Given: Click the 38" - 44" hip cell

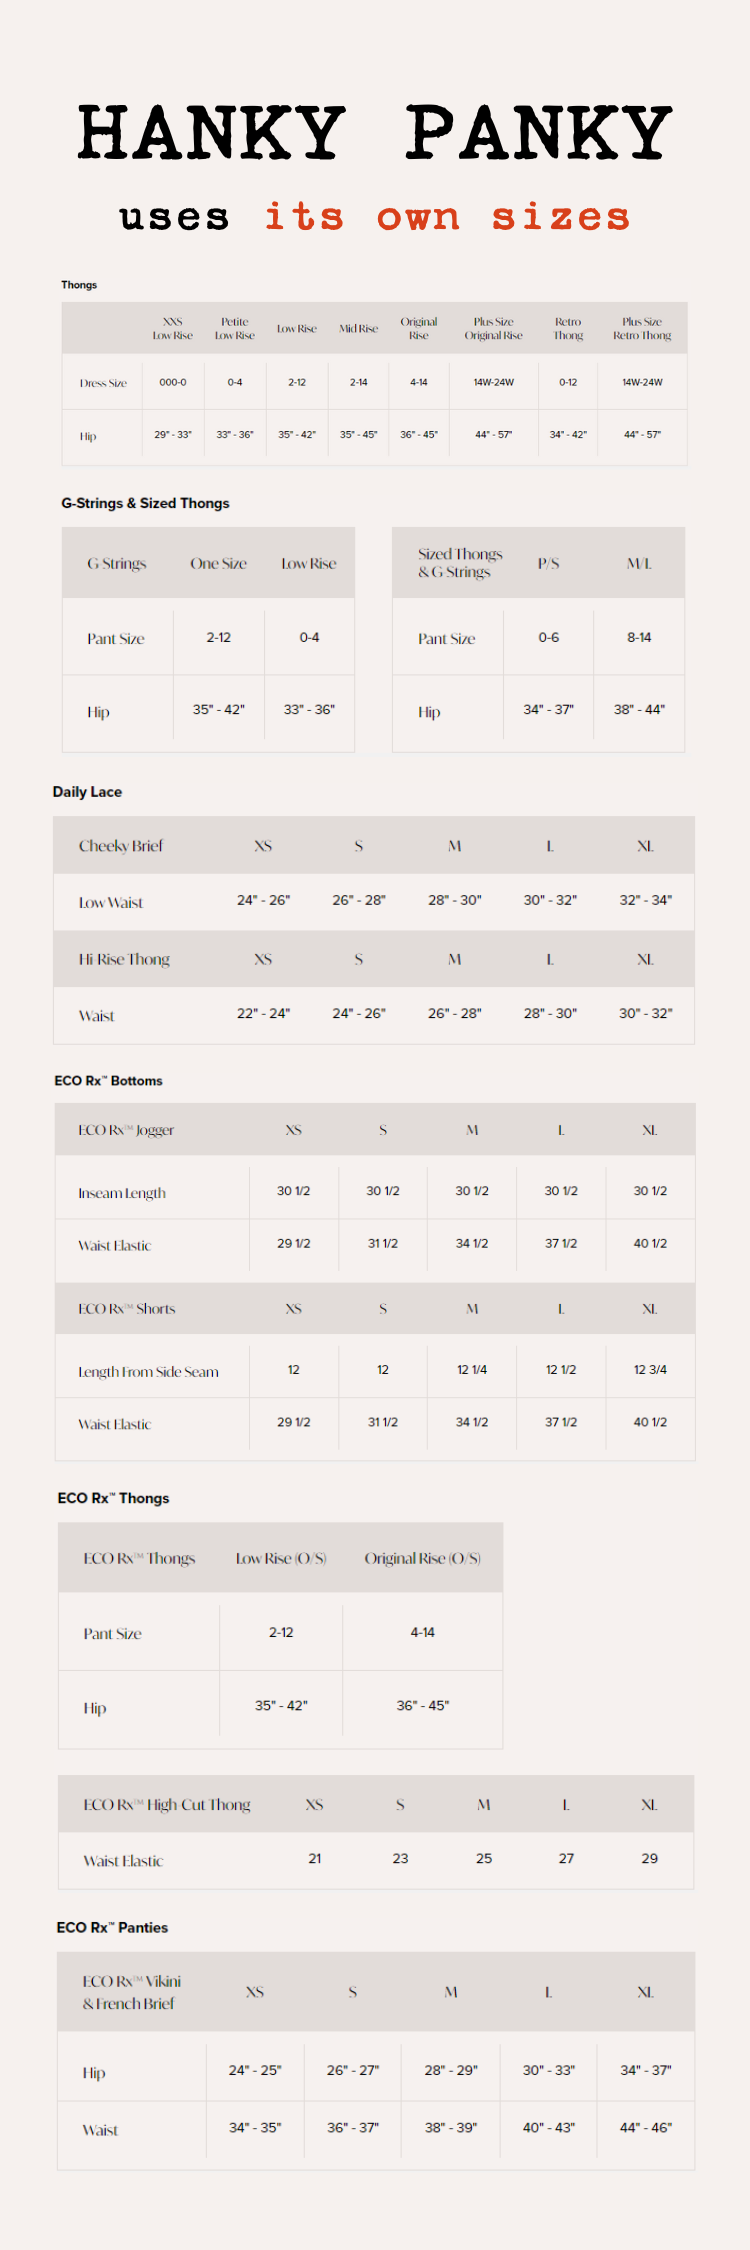Looking at the screenshot, I should (x=639, y=709).
